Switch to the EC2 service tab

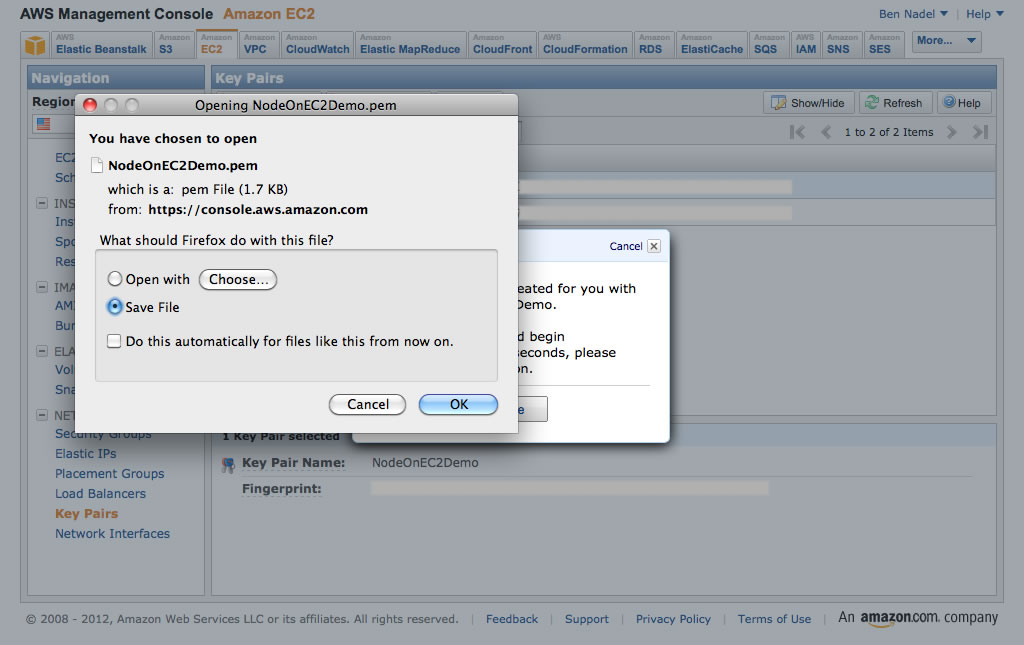click(x=216, y=45)
